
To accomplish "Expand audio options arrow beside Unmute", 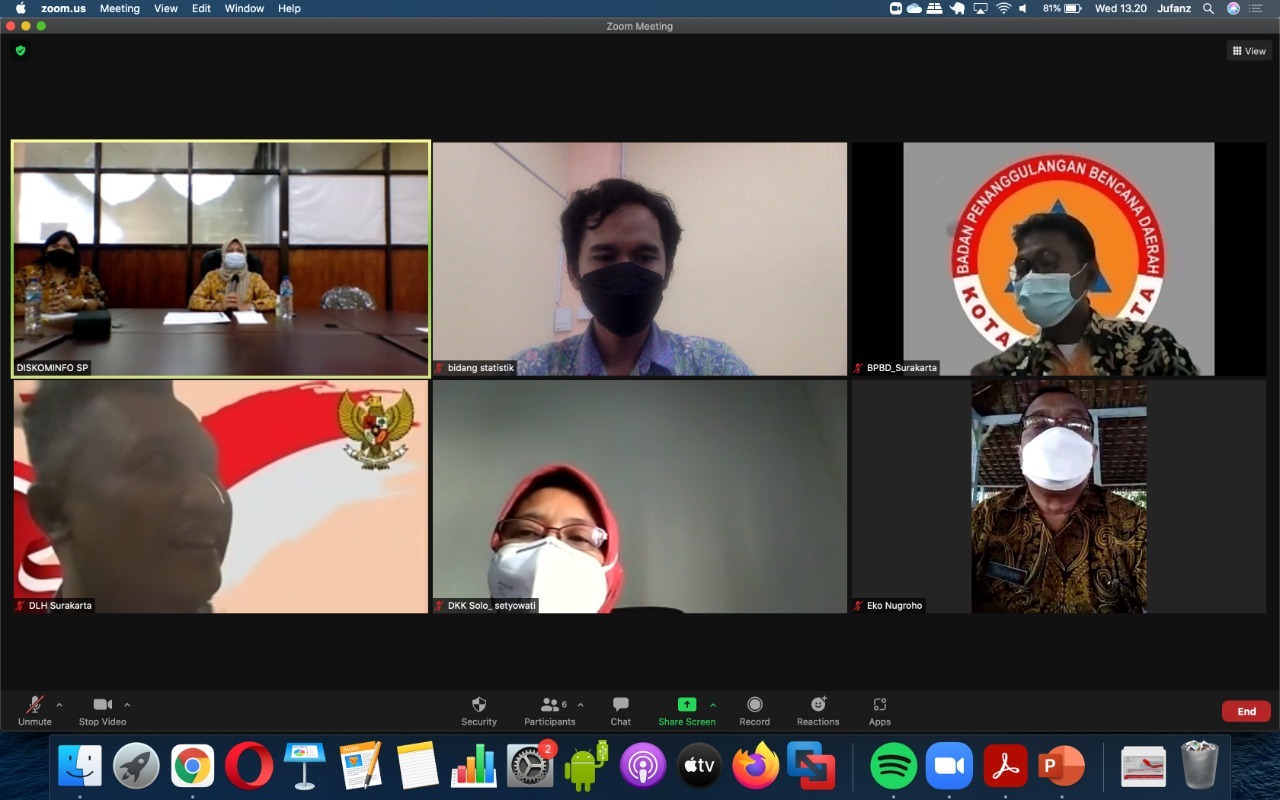I will pos(59,704).
